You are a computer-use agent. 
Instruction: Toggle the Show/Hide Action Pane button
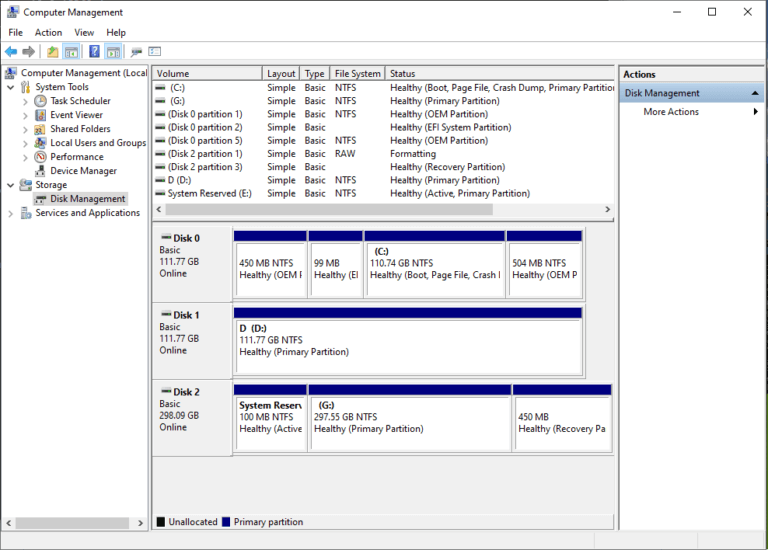coord(113,51)
